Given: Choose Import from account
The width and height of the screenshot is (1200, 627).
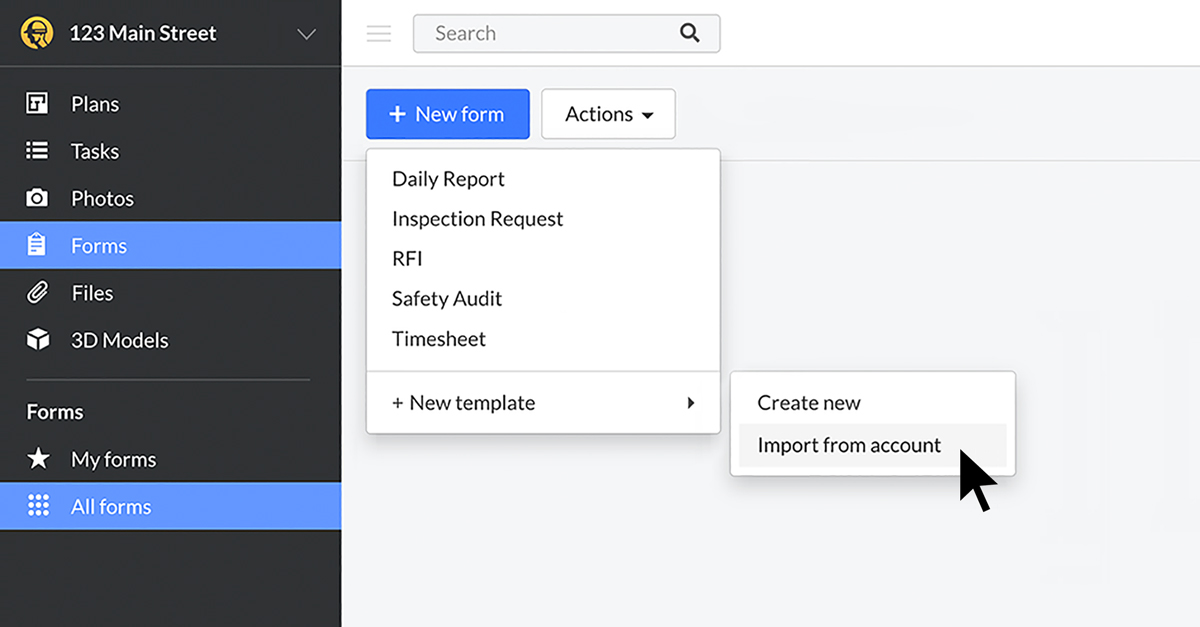Looking at the screenshot, I should pyautogui.click(x=848, y=445).
